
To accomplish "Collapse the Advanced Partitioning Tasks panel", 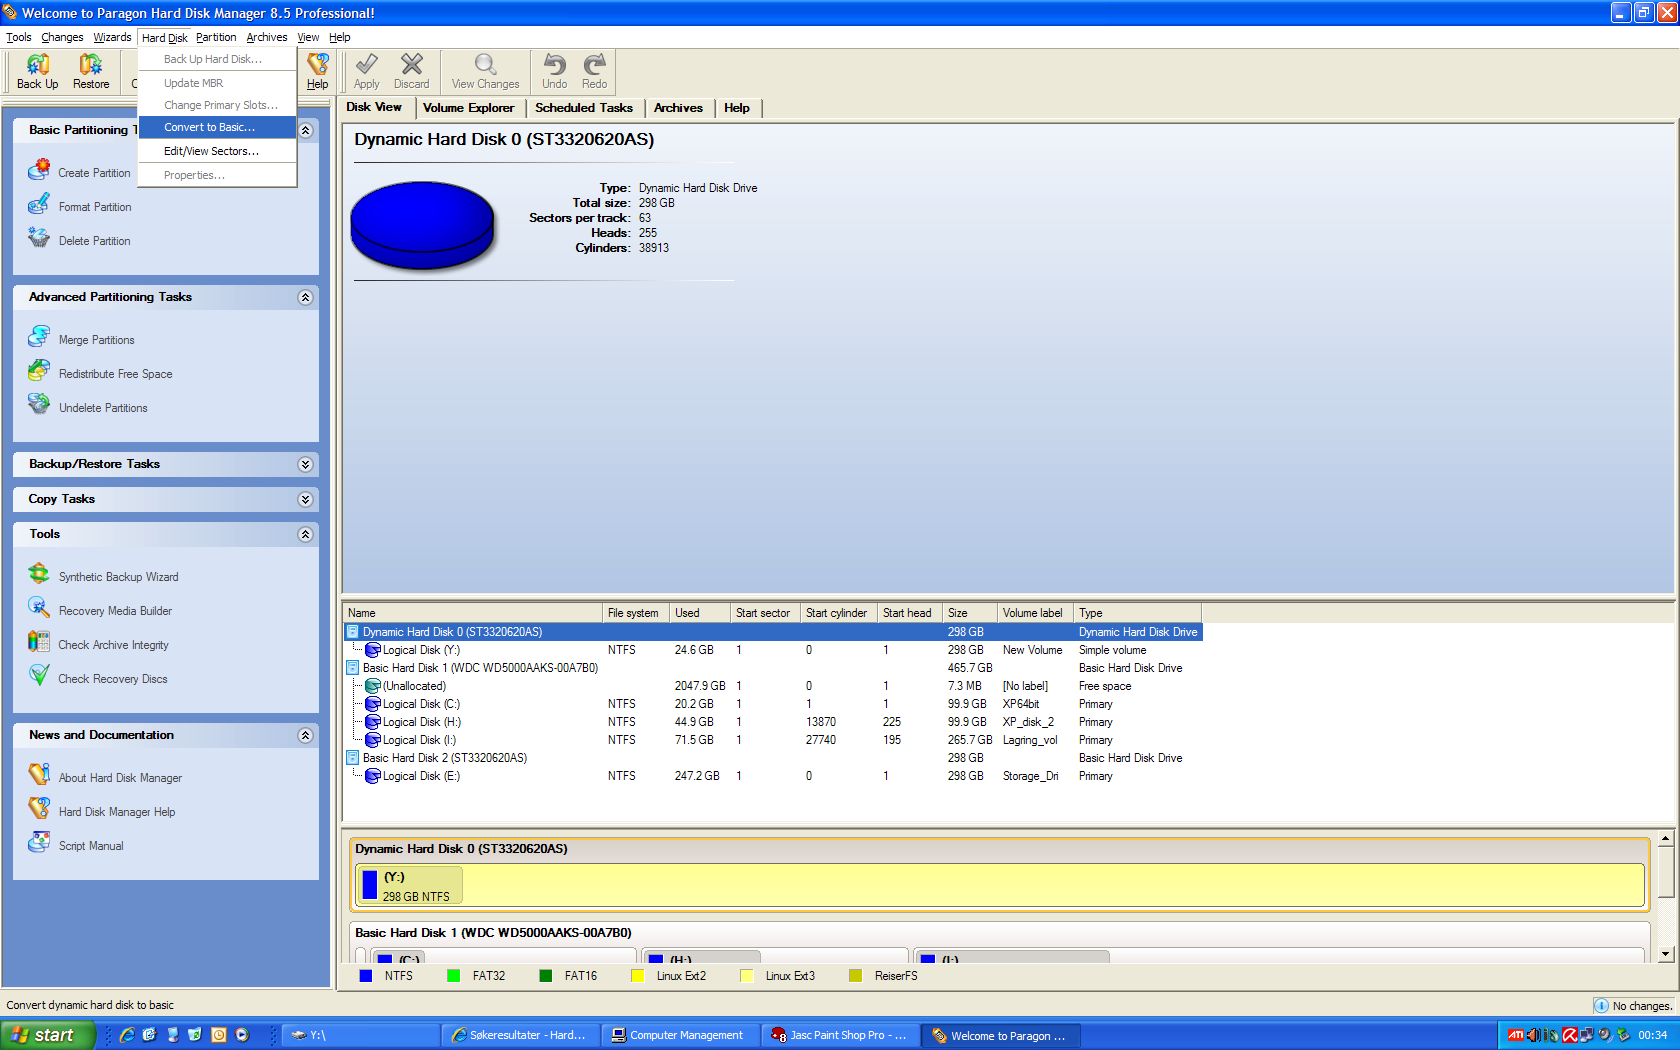I will point(306,297).
